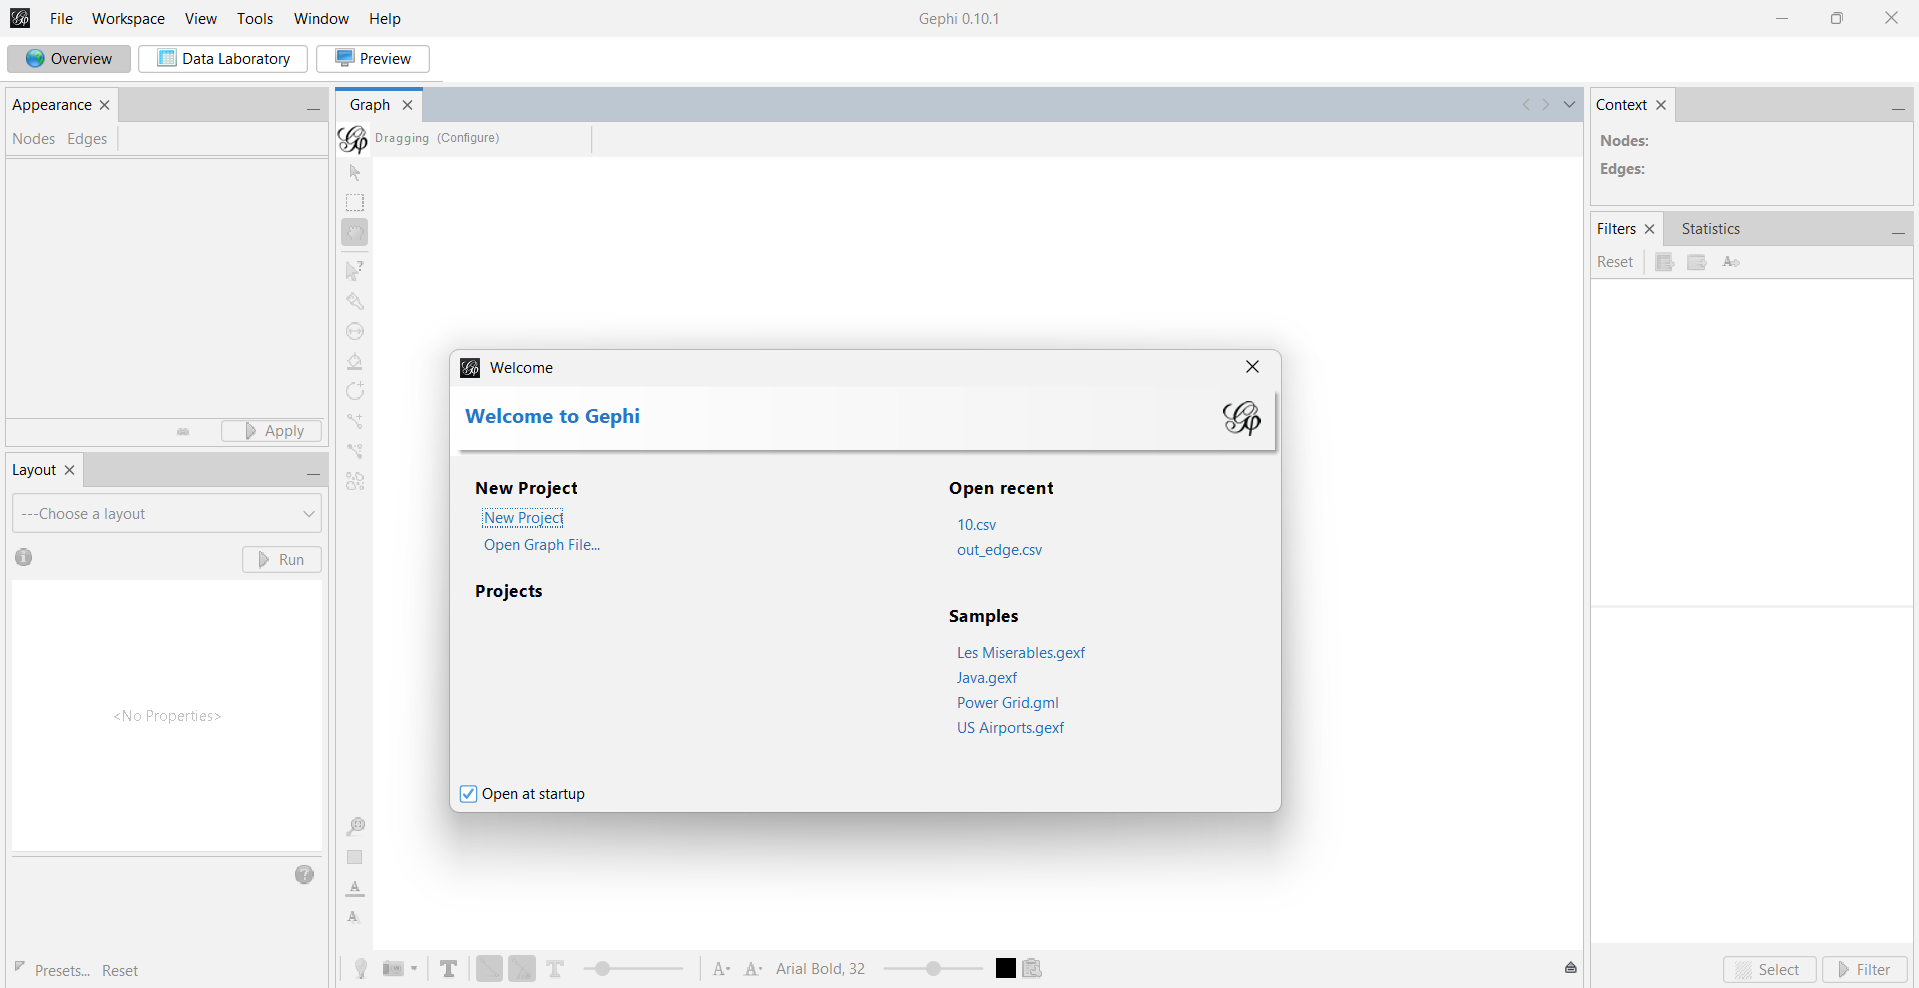Open the File menu
Viewport: 1919px width, 988px height.
[61, 18]
